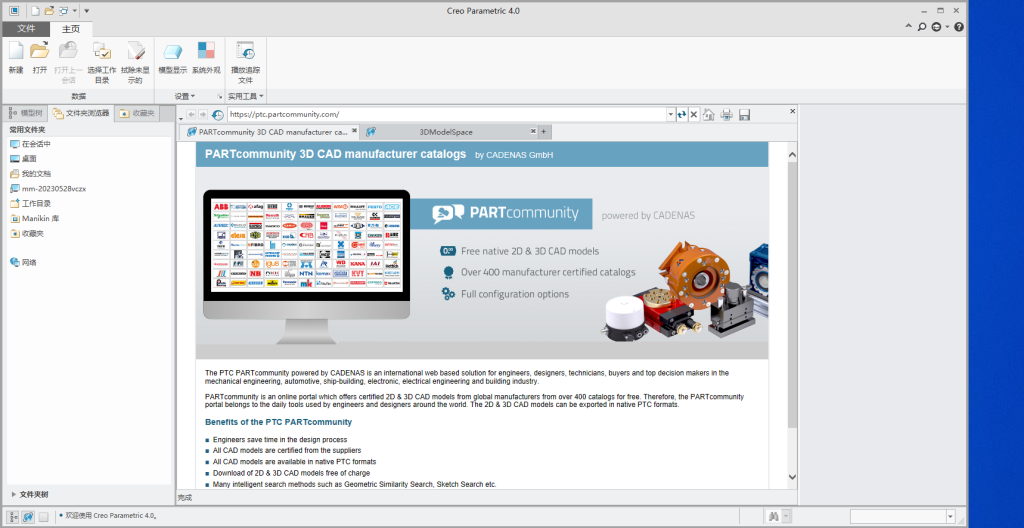Open 在会话中 in common folders
Screen dimensions: 1024x528
31,144
